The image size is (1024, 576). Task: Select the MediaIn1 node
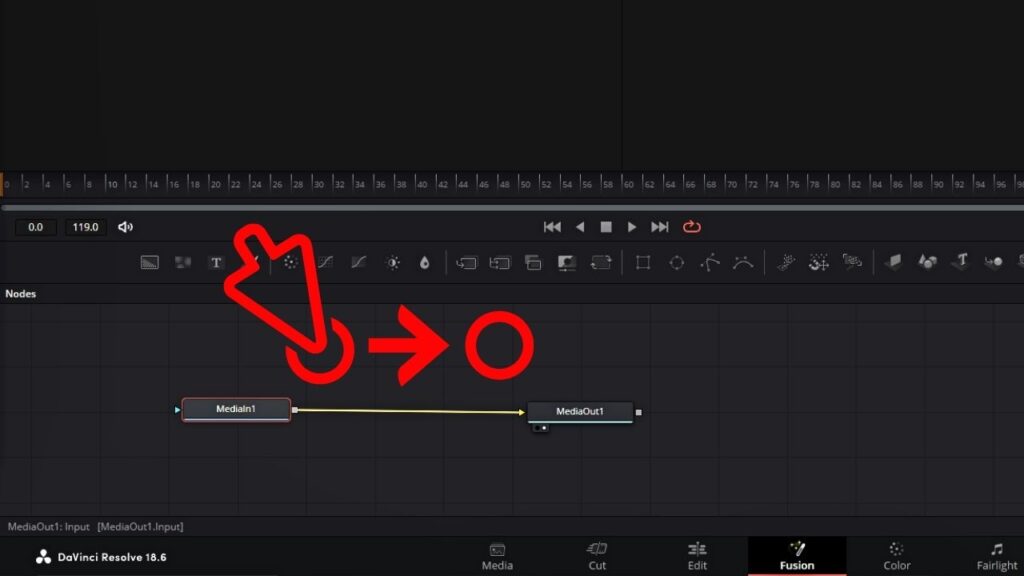point(235,409)
